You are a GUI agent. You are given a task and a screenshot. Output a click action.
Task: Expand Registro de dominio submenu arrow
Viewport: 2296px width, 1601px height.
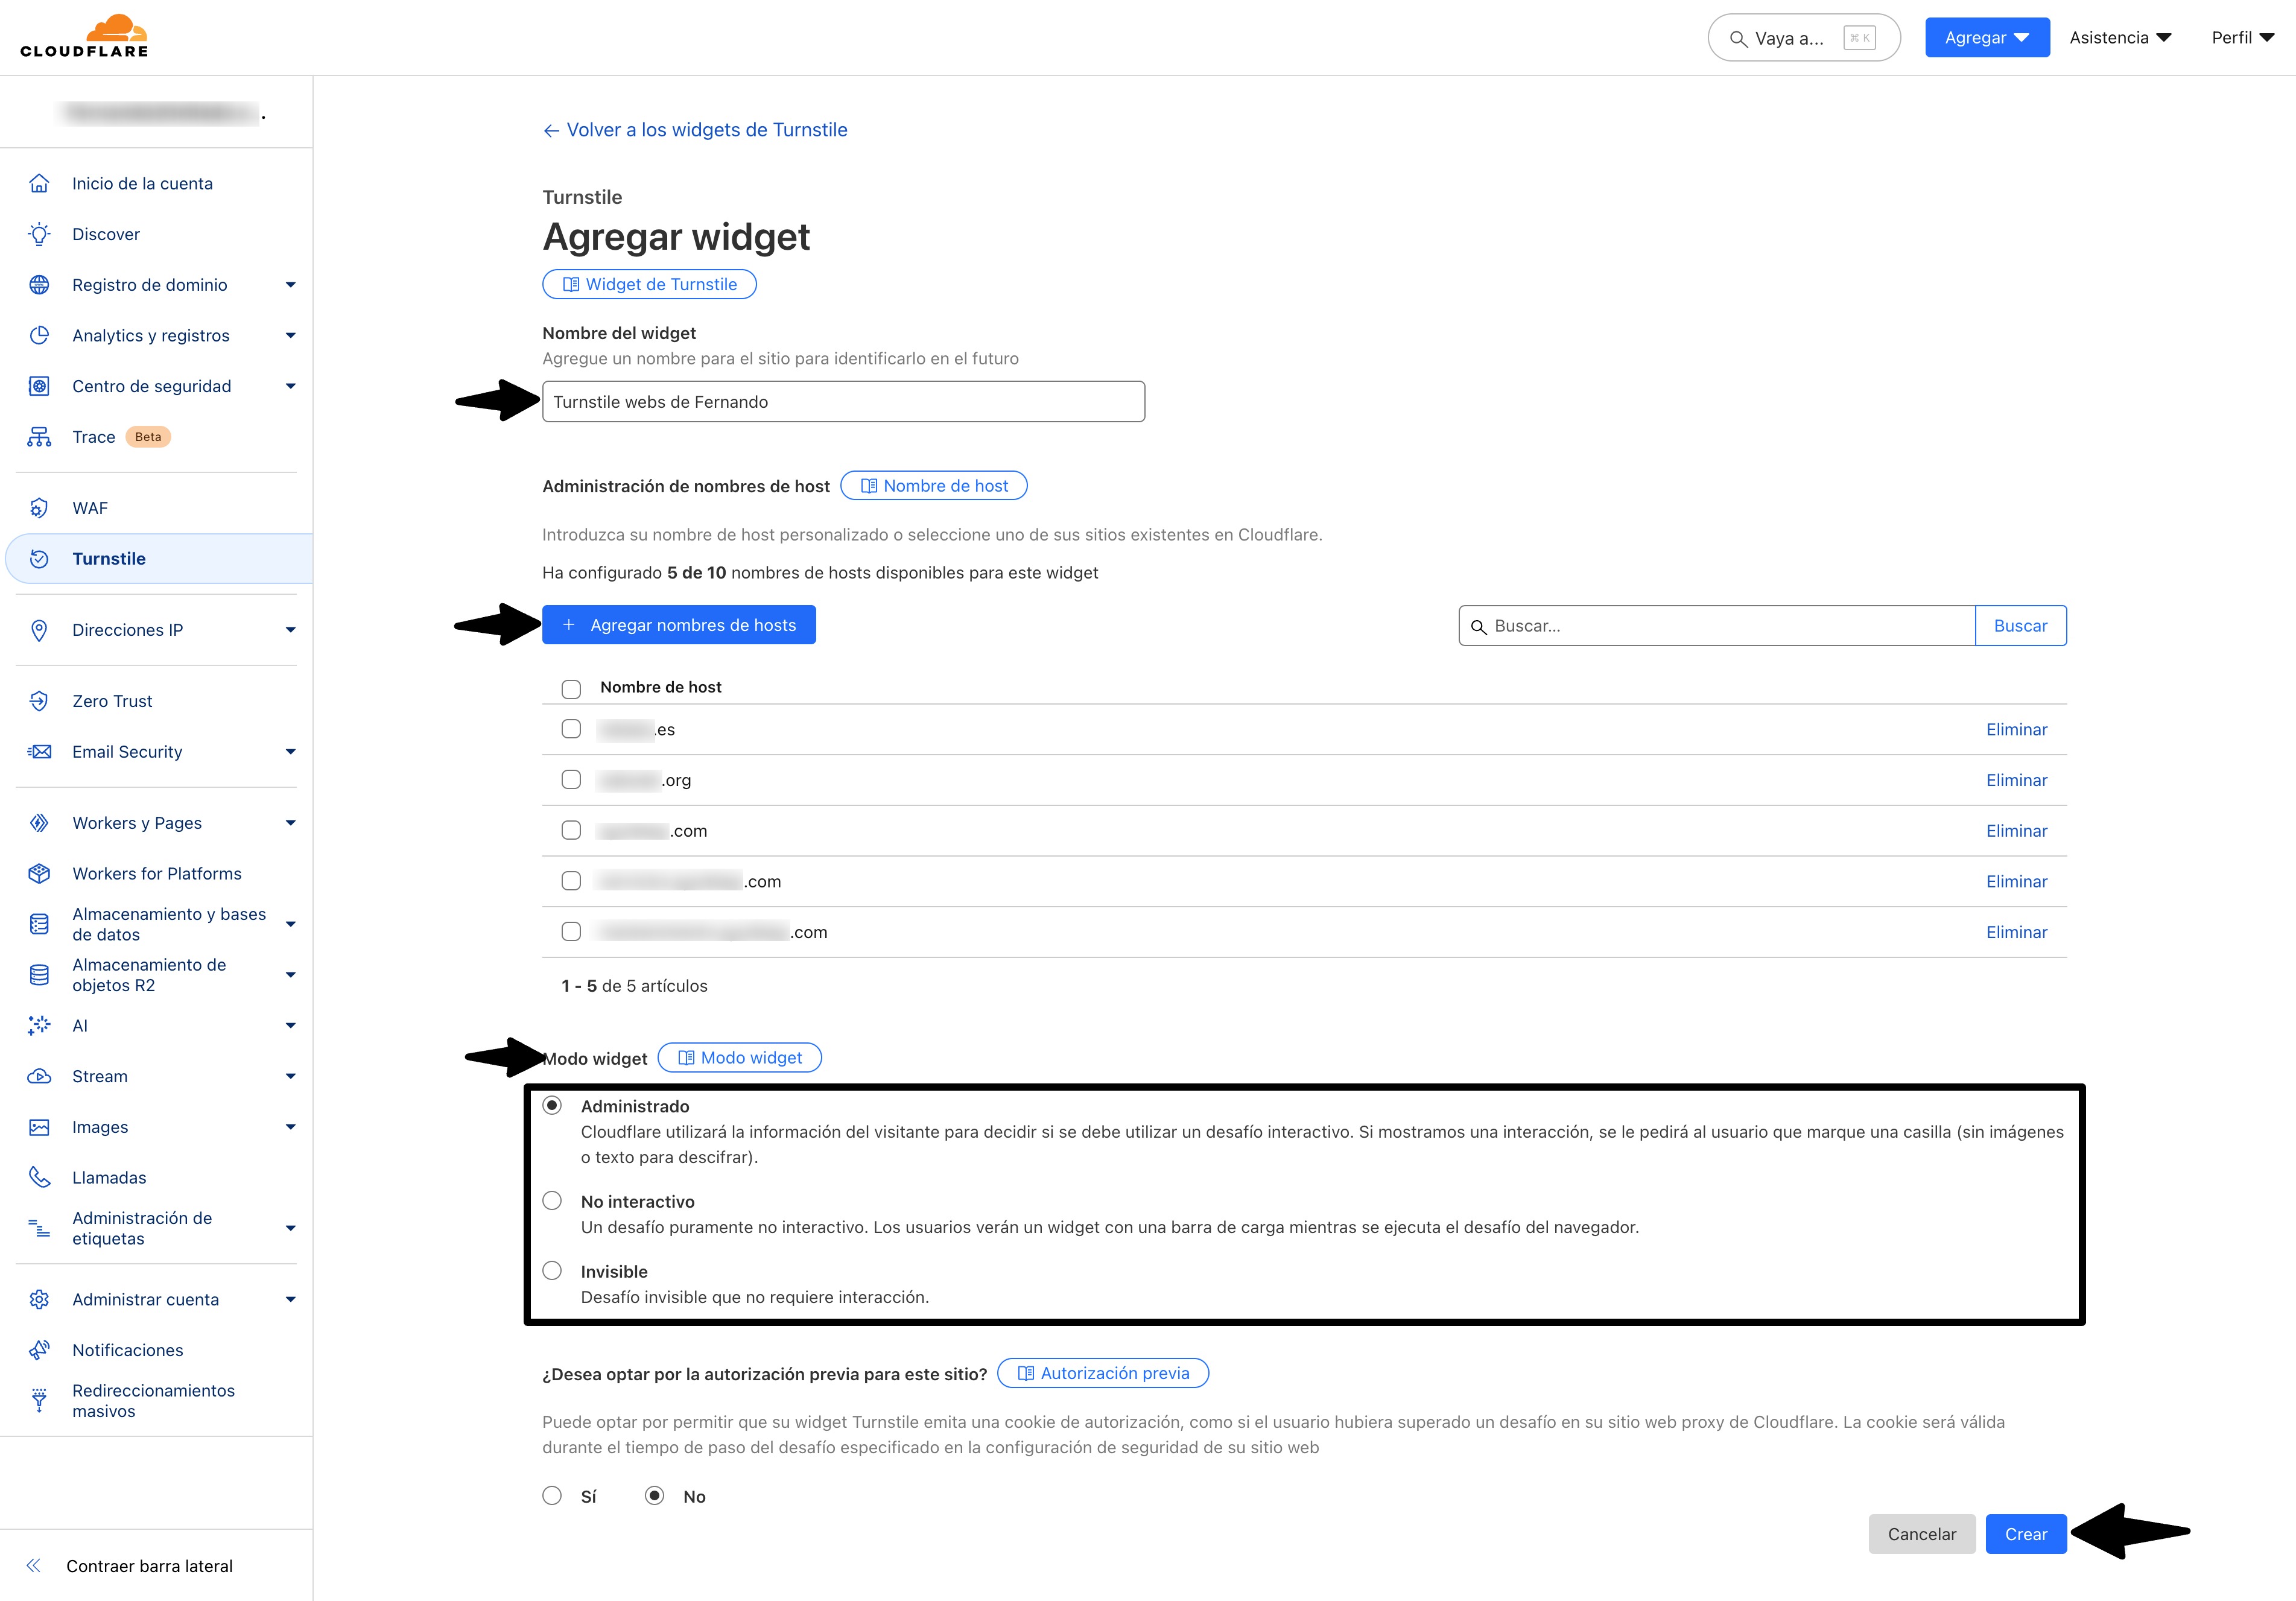point(291,285)
